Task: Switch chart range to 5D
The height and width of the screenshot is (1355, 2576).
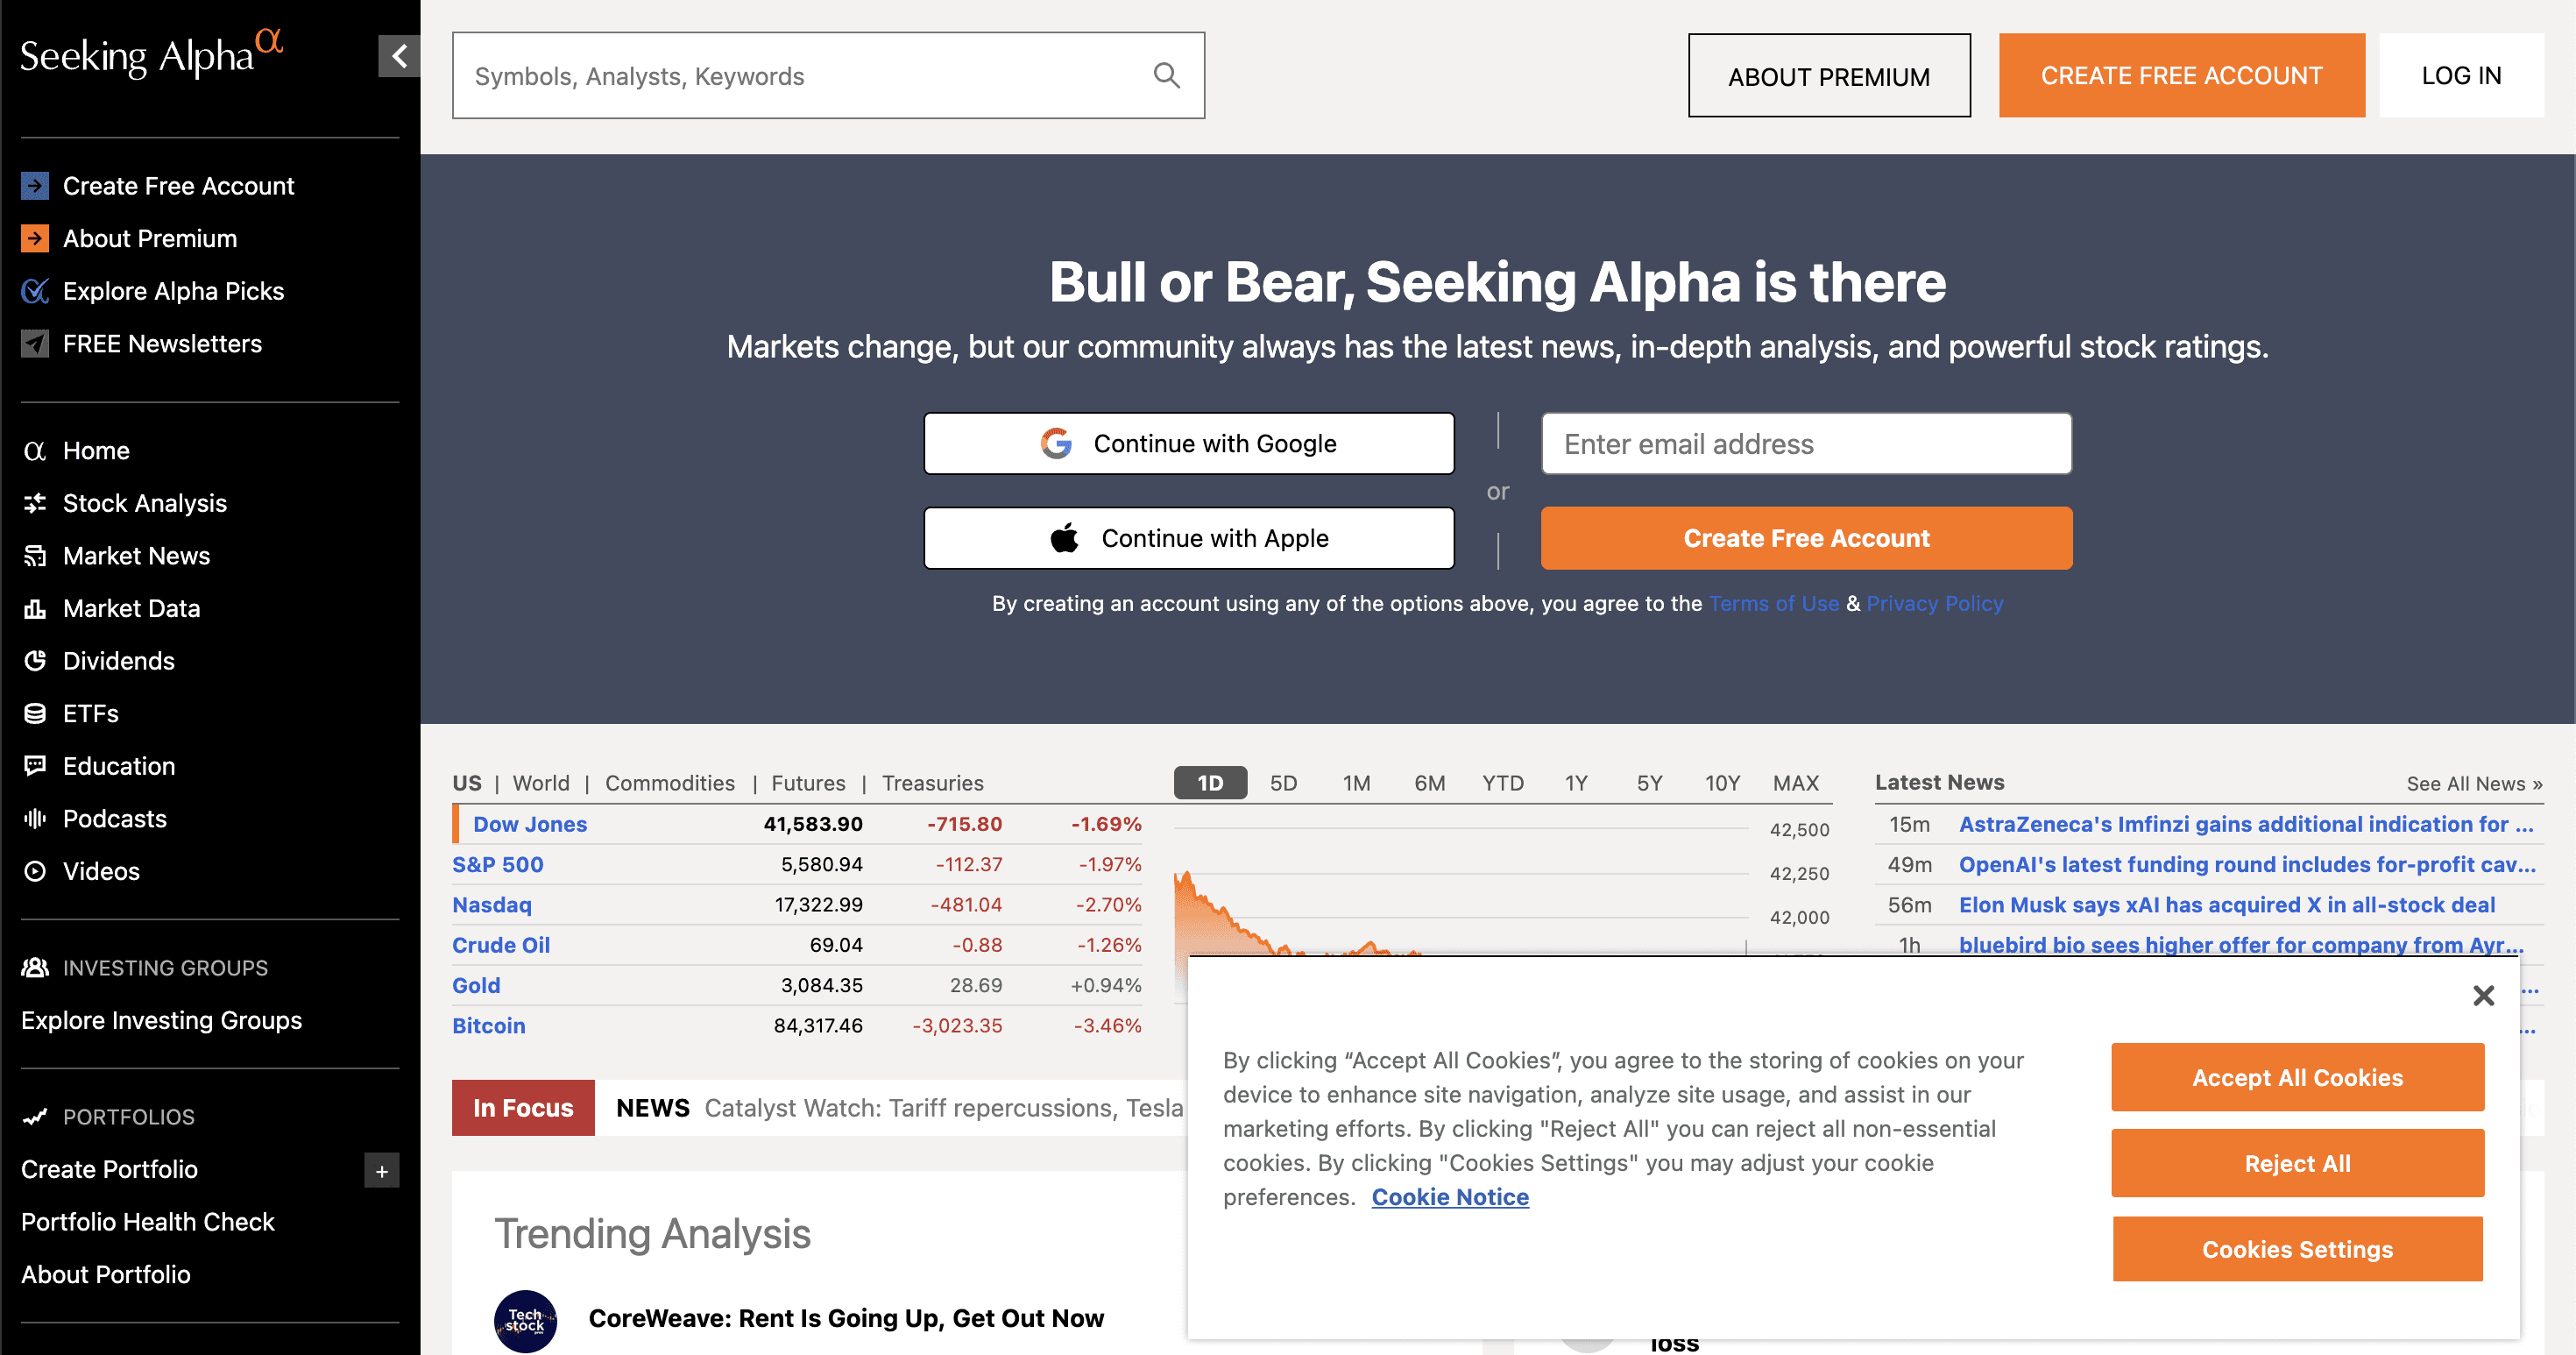Action: 1283,783
